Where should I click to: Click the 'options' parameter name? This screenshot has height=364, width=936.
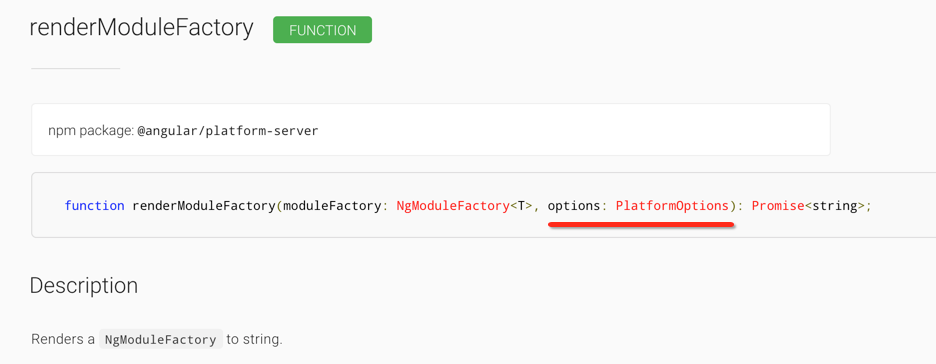(574, 206)
